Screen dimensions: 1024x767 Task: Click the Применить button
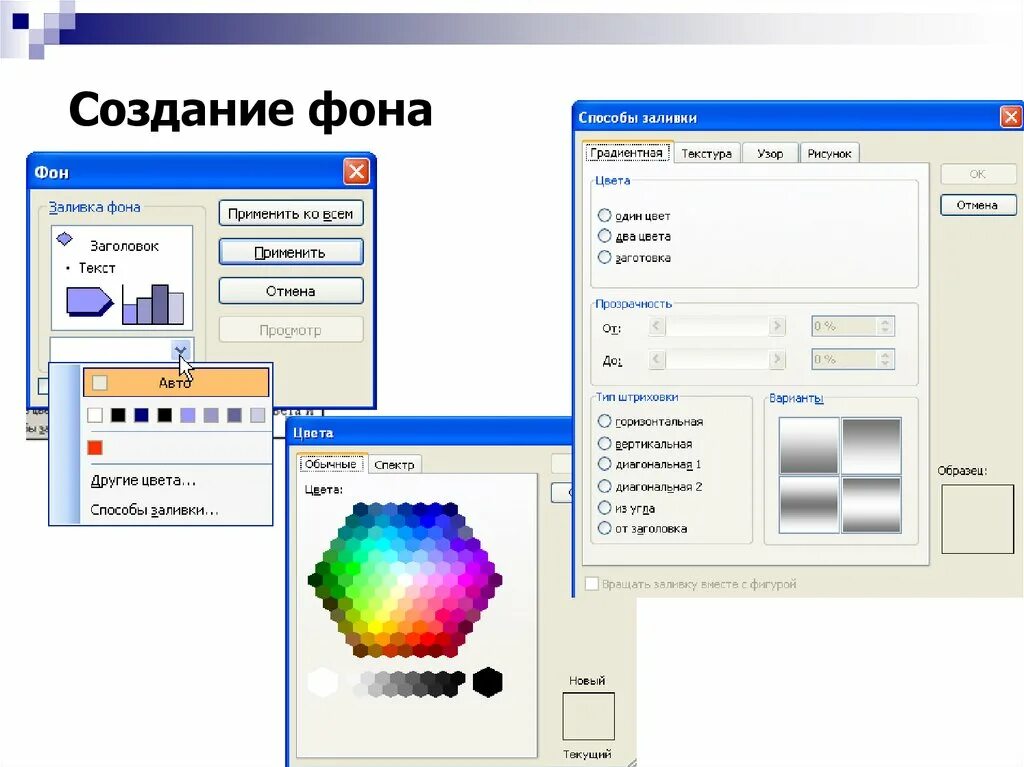[291, 252]
